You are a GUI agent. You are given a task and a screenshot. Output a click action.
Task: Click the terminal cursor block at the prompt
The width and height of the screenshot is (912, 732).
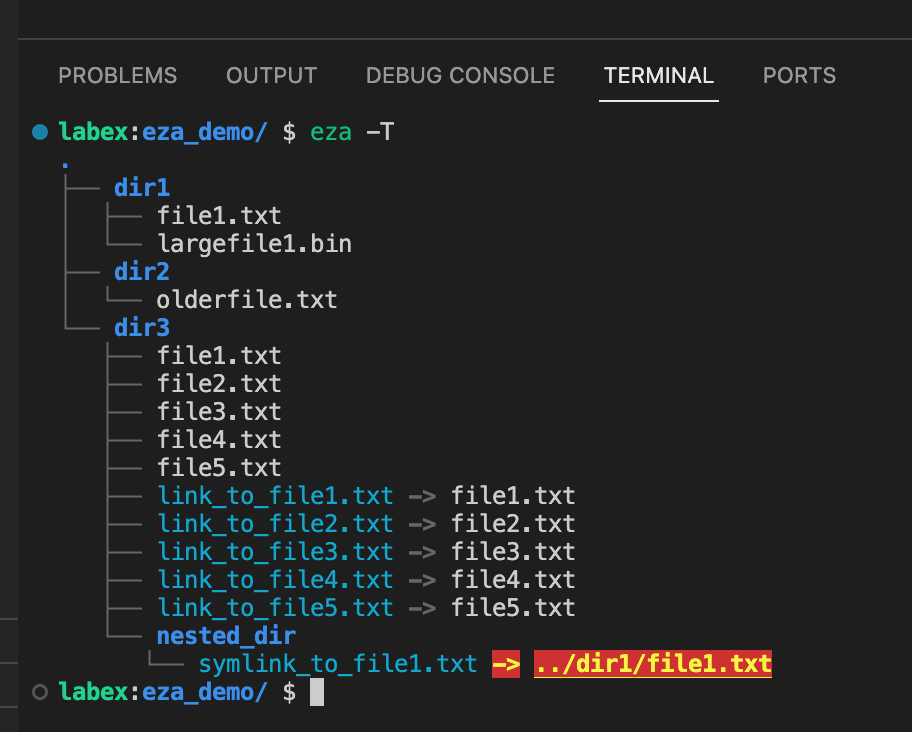coord(317,692)
